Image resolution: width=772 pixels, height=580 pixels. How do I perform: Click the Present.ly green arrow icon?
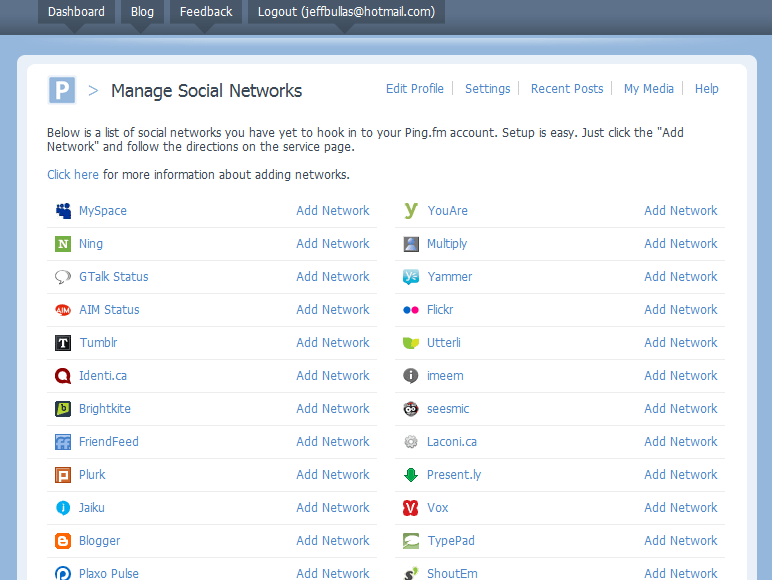click(411, 475)
